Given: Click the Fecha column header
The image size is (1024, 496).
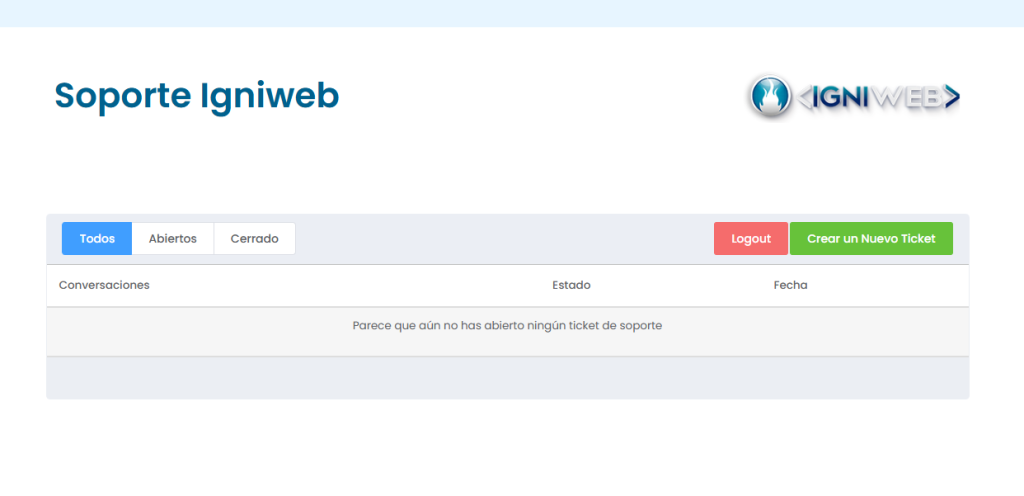Looking at the screenshot, I should [790, 285].
